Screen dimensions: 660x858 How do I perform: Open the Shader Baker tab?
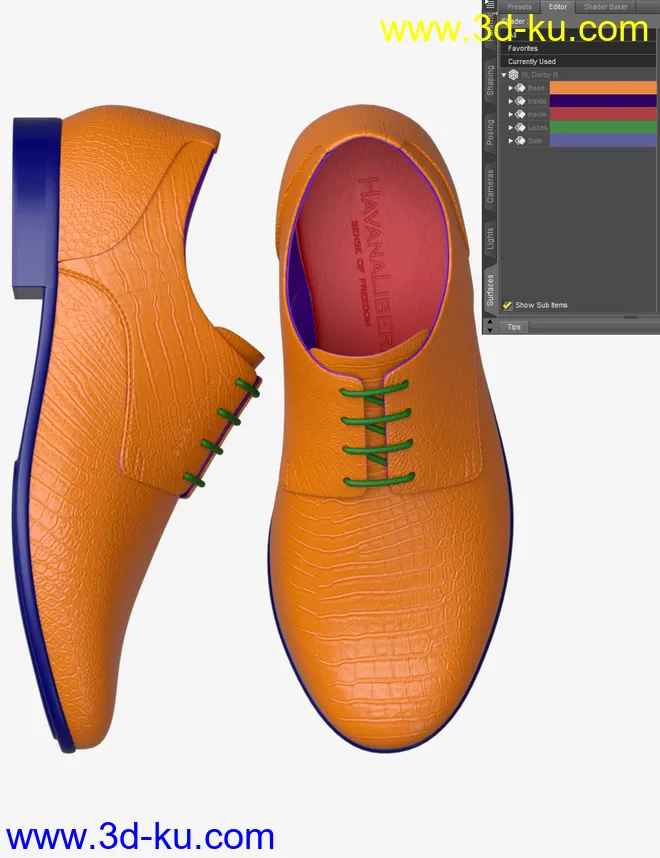click(605, 6)
